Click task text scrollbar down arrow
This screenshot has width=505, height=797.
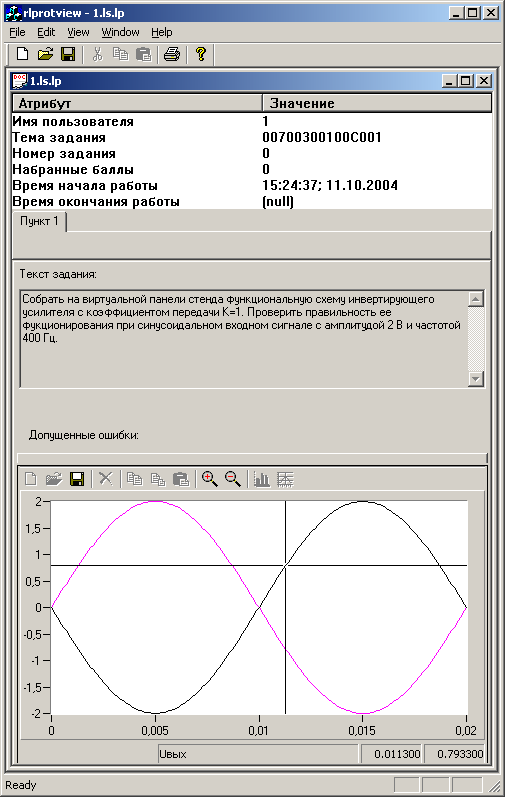(x=476, y=378)
